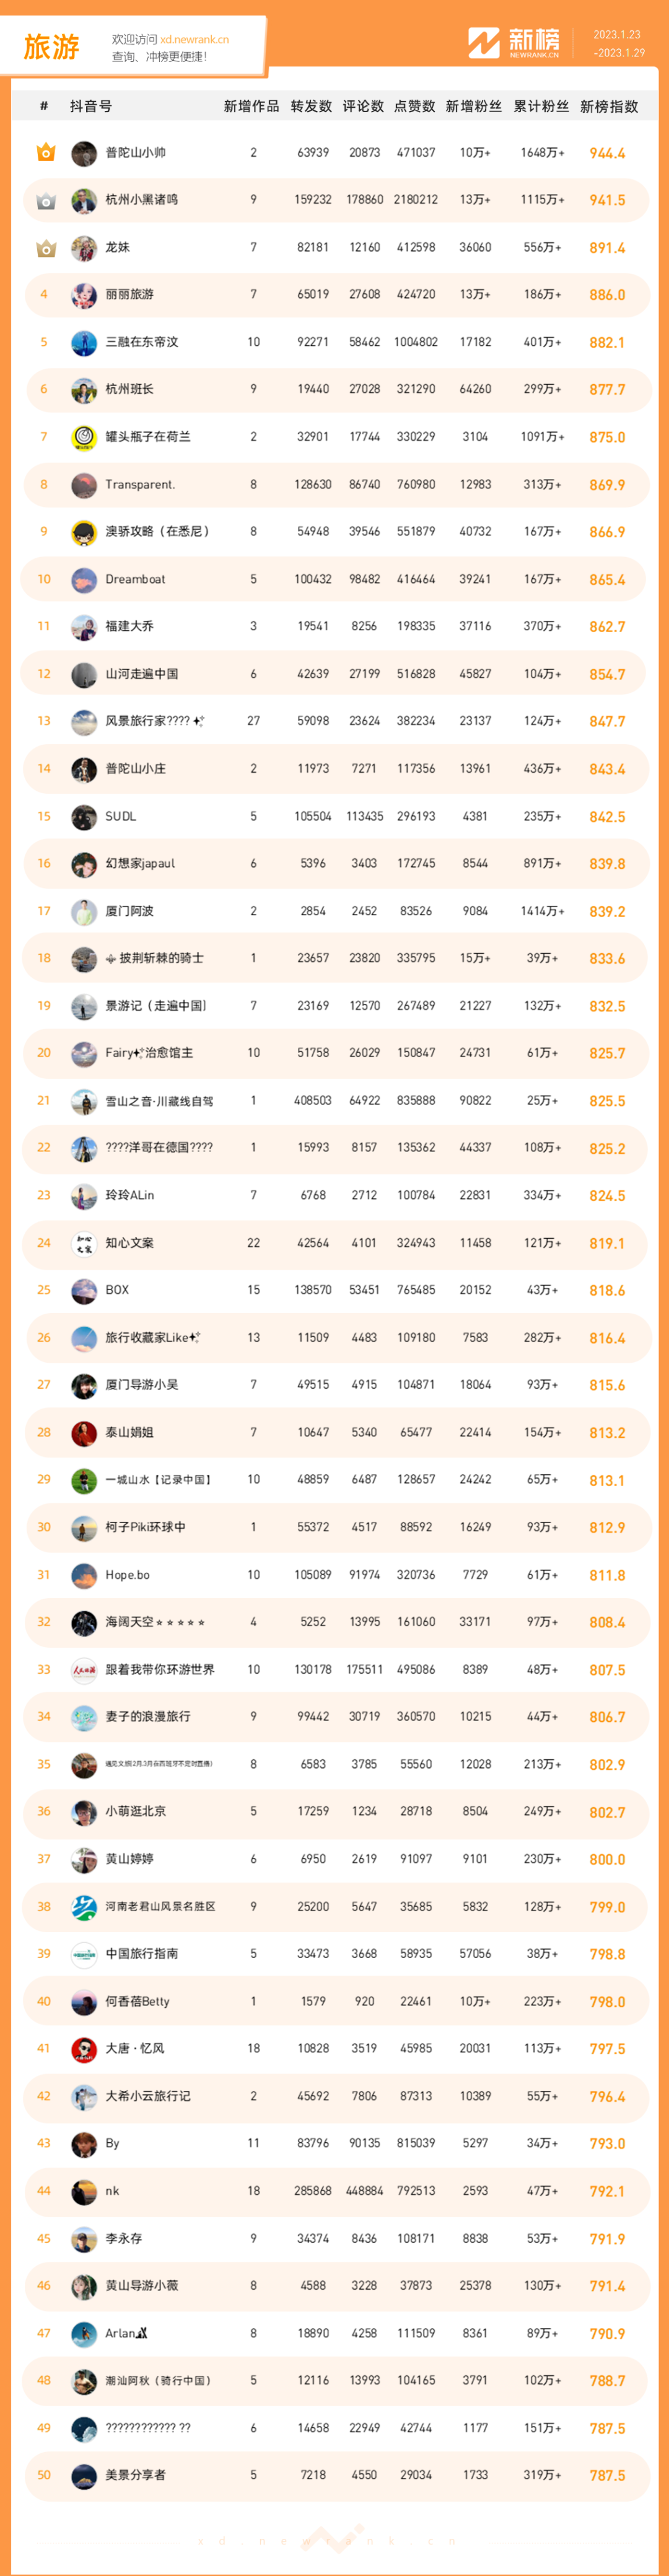Viewport: 669px width, 2576px height.
Task: Click the bronze crown third-place icon
Action: tap(45, 248)
